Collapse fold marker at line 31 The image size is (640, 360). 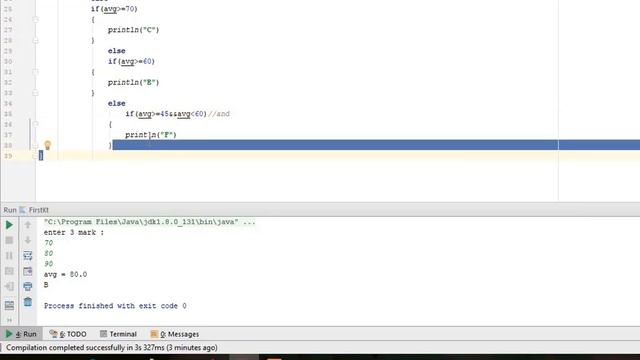point(36,72)
